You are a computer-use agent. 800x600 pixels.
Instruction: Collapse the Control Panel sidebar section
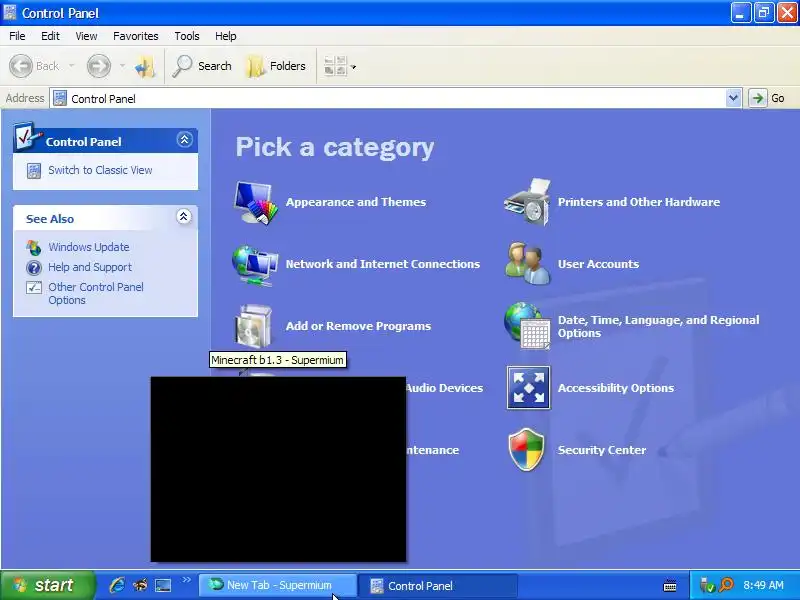pos(184,139)
